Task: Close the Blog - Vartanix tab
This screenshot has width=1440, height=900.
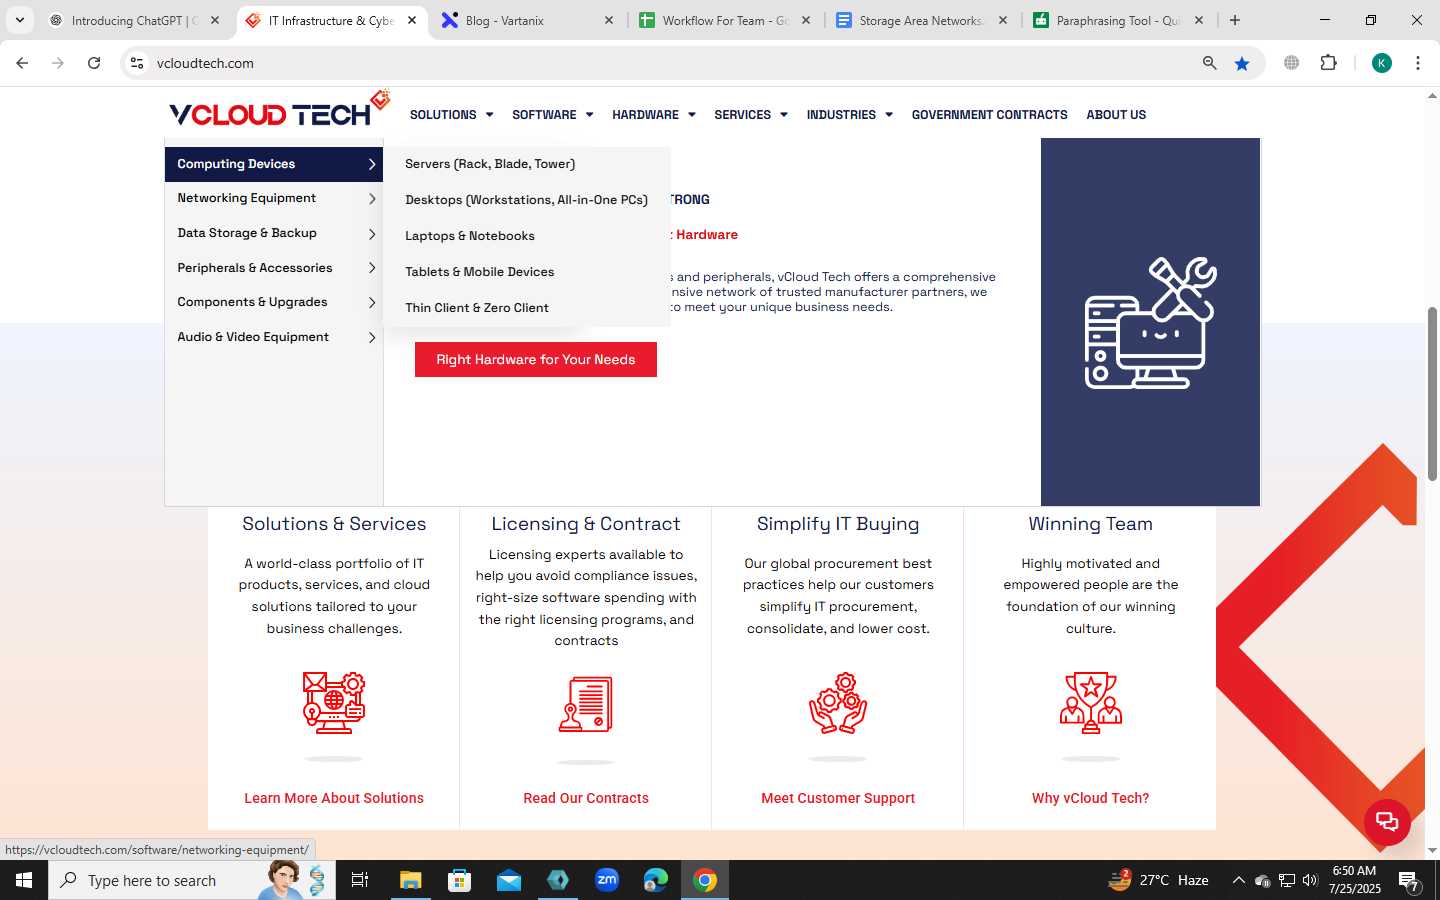Action: point(609,20)
